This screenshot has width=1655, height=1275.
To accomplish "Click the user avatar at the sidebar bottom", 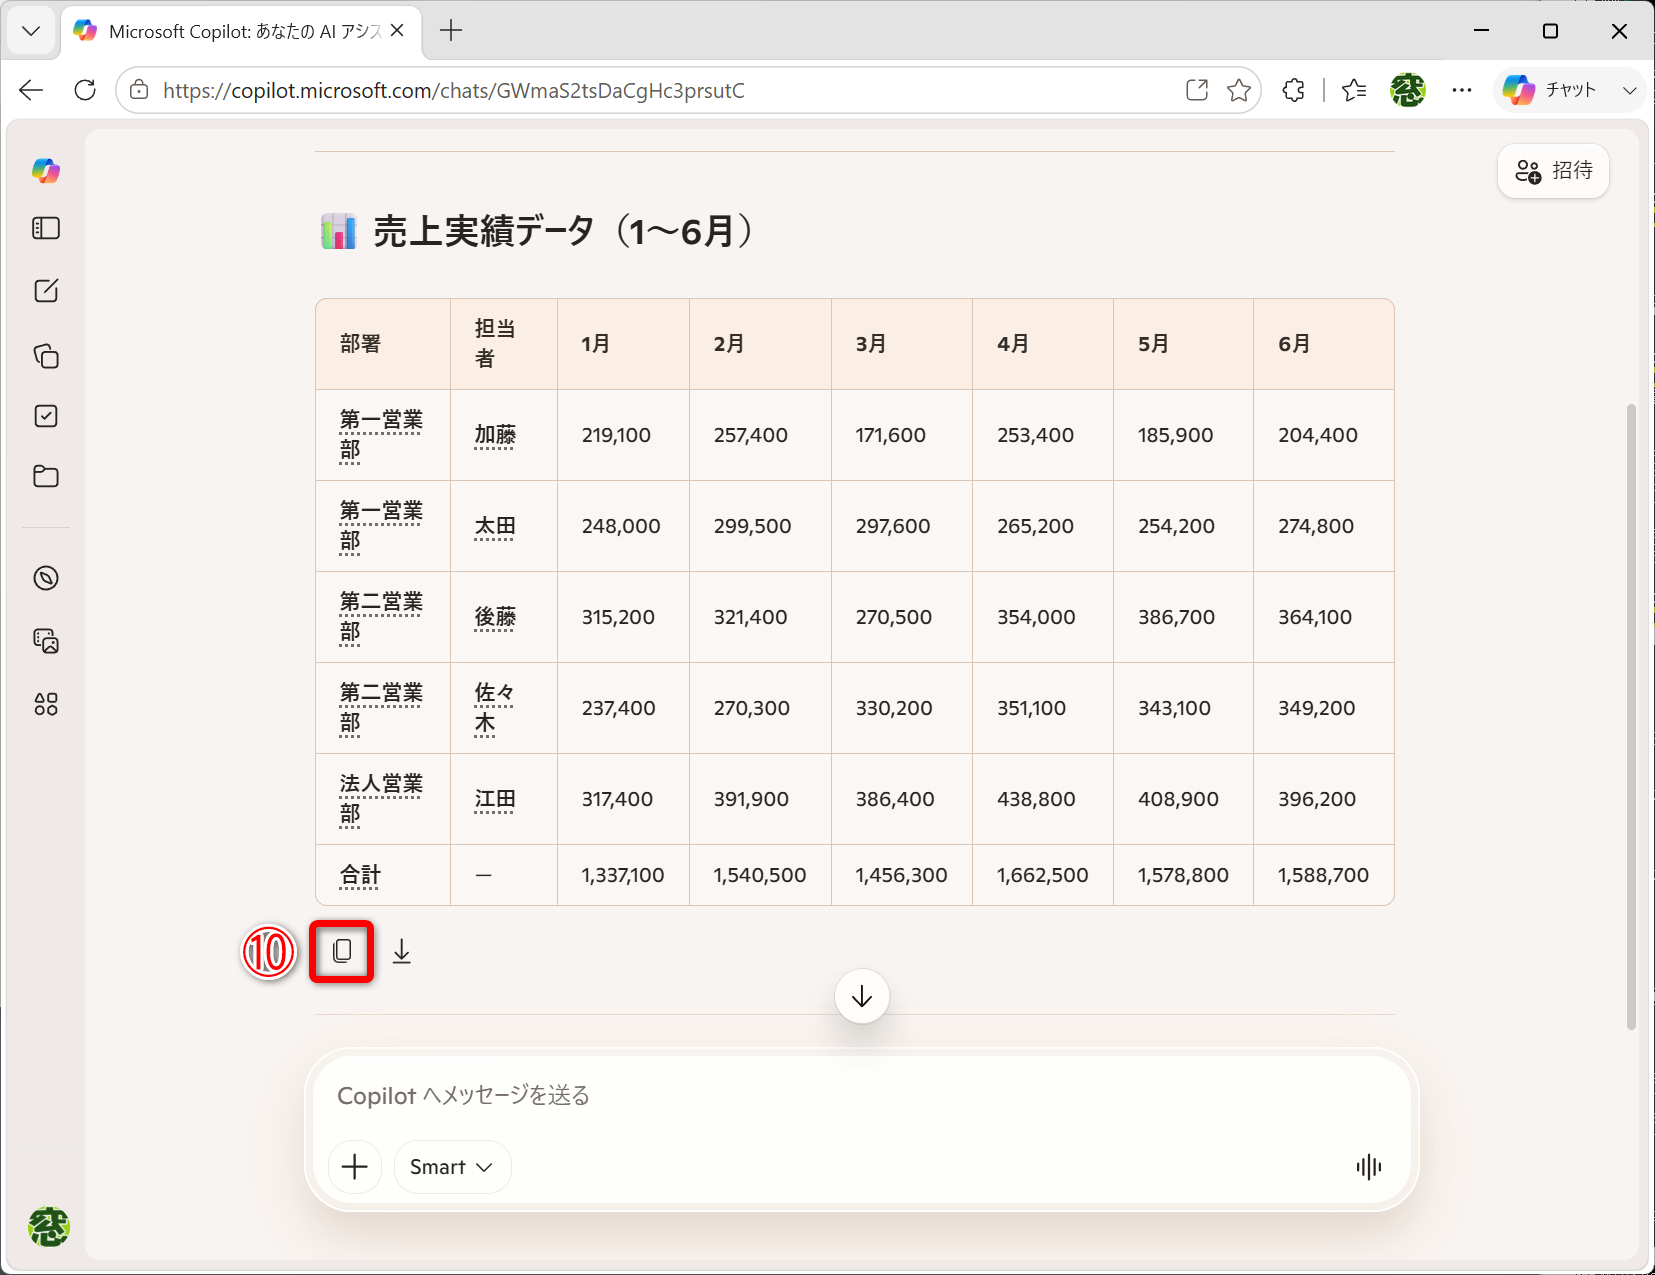I will point(48,1227).
